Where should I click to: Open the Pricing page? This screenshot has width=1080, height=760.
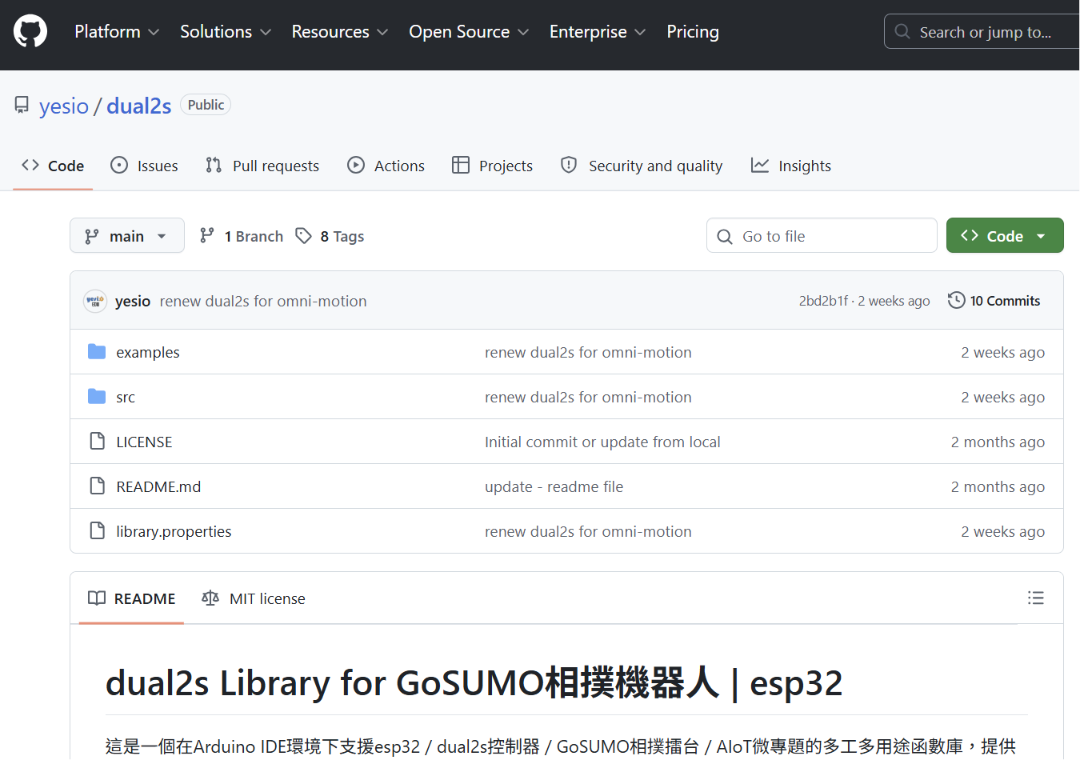pos(692,32)
